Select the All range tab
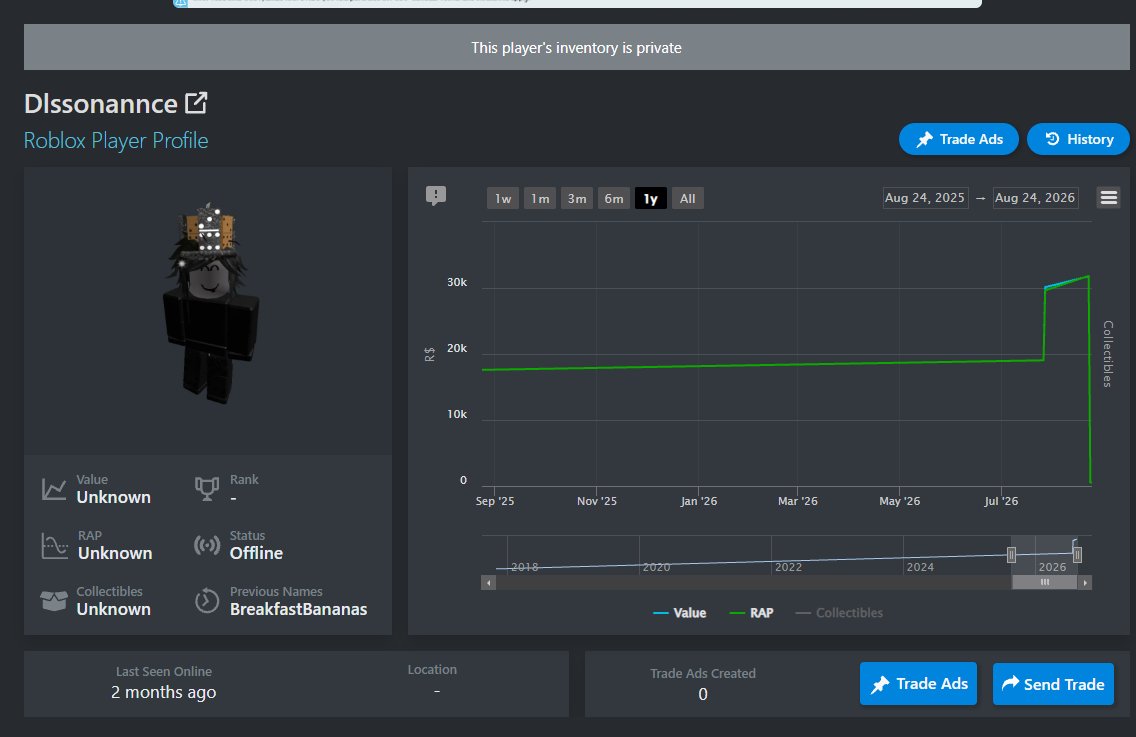The image size is (1136, 737). click(x=688, y=199)
